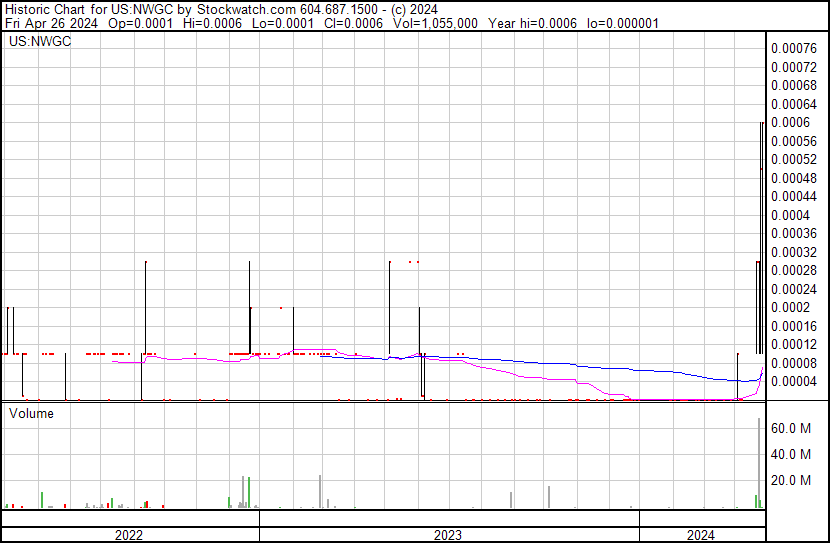This screenshot has height=543, width=830.
Task: Click the US:NWGC ticker label on chart
Action: [36, 43]
